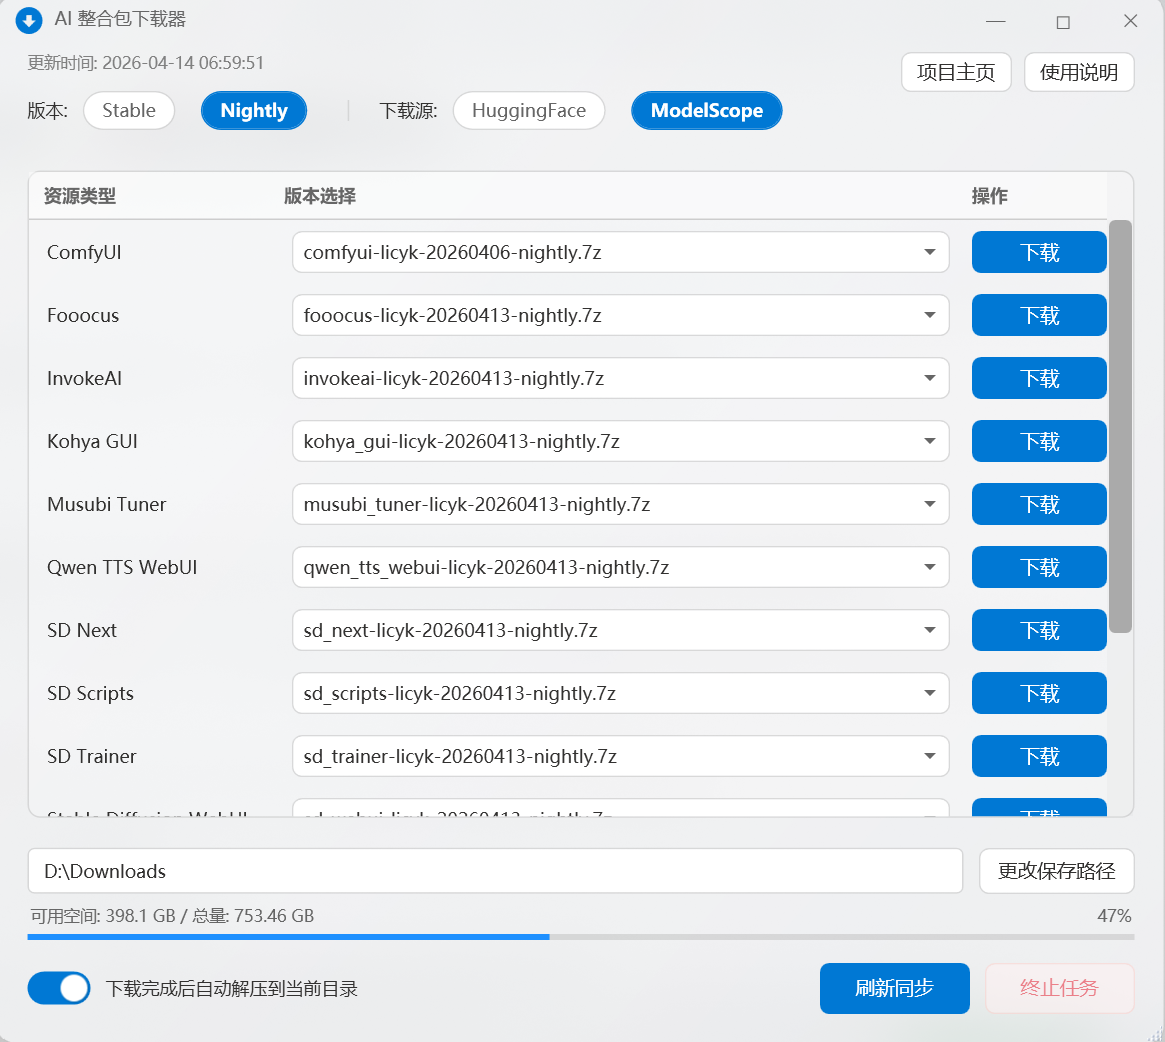This screenshot has height=1042, width=1165.
Task: Download the SD Scripts package
Action: (x=1039, y=693)
